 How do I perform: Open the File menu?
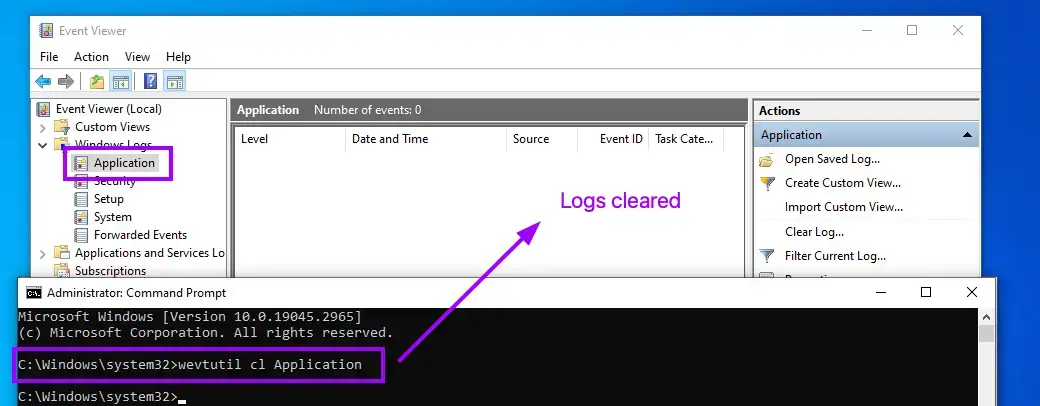[49, 57]
